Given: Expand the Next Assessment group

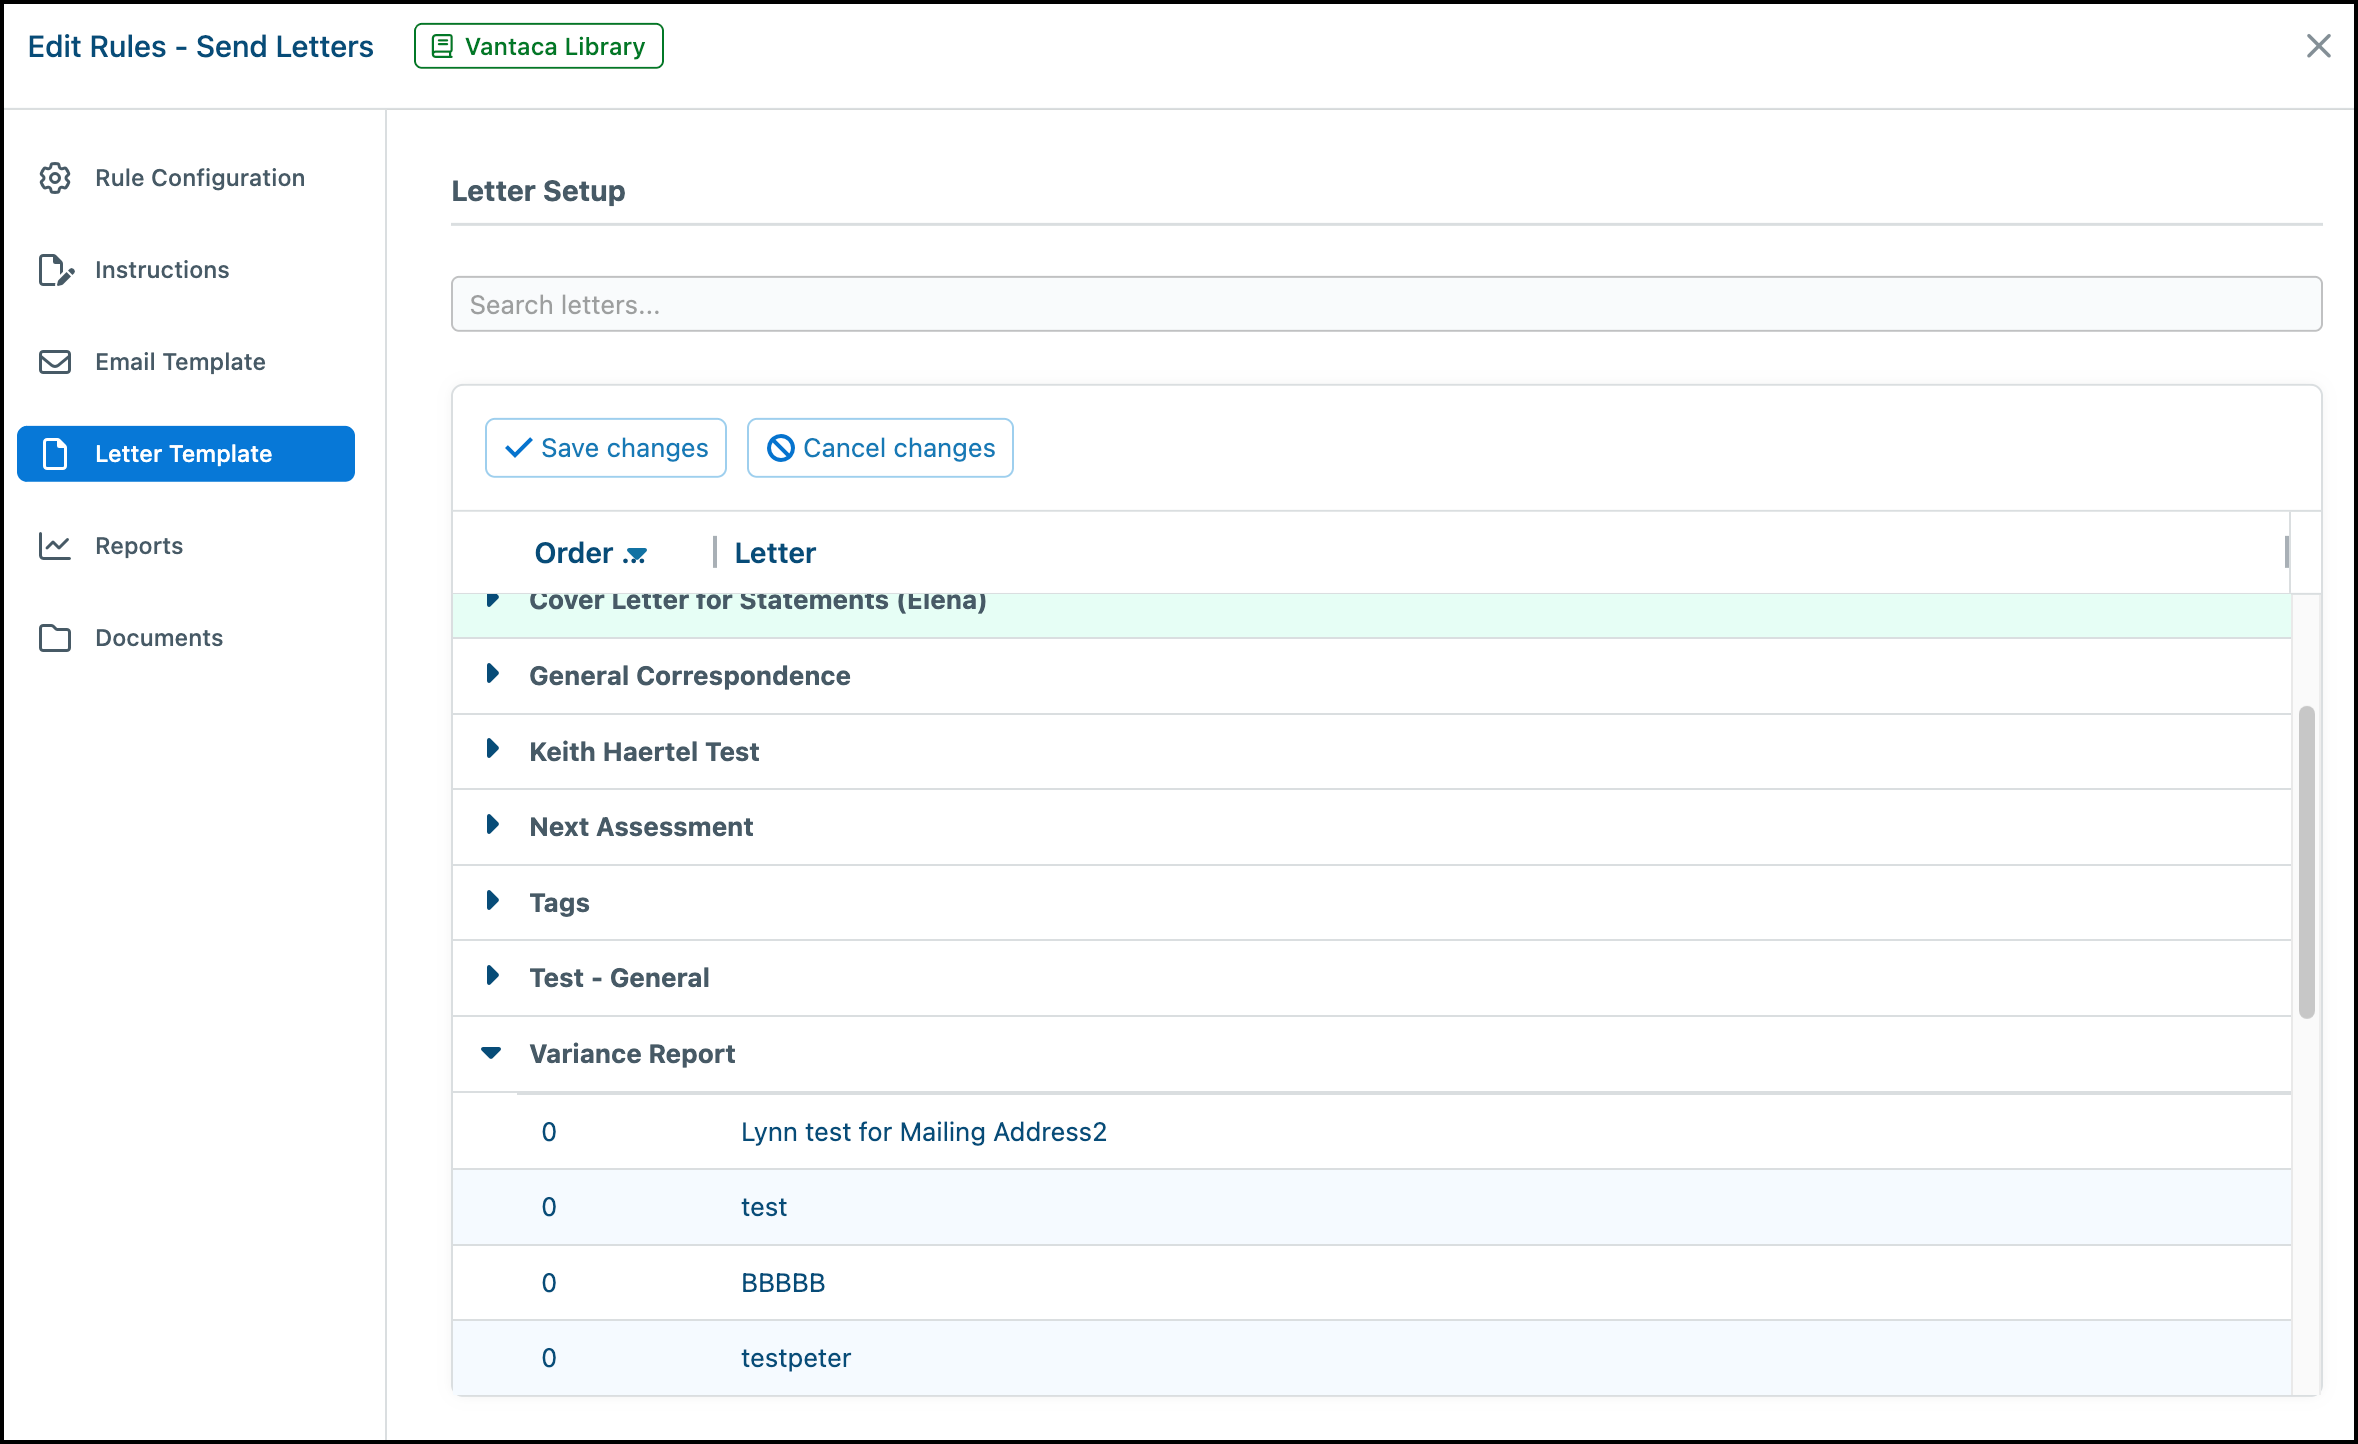Looking at the screenshot, I should pos(492,825).
